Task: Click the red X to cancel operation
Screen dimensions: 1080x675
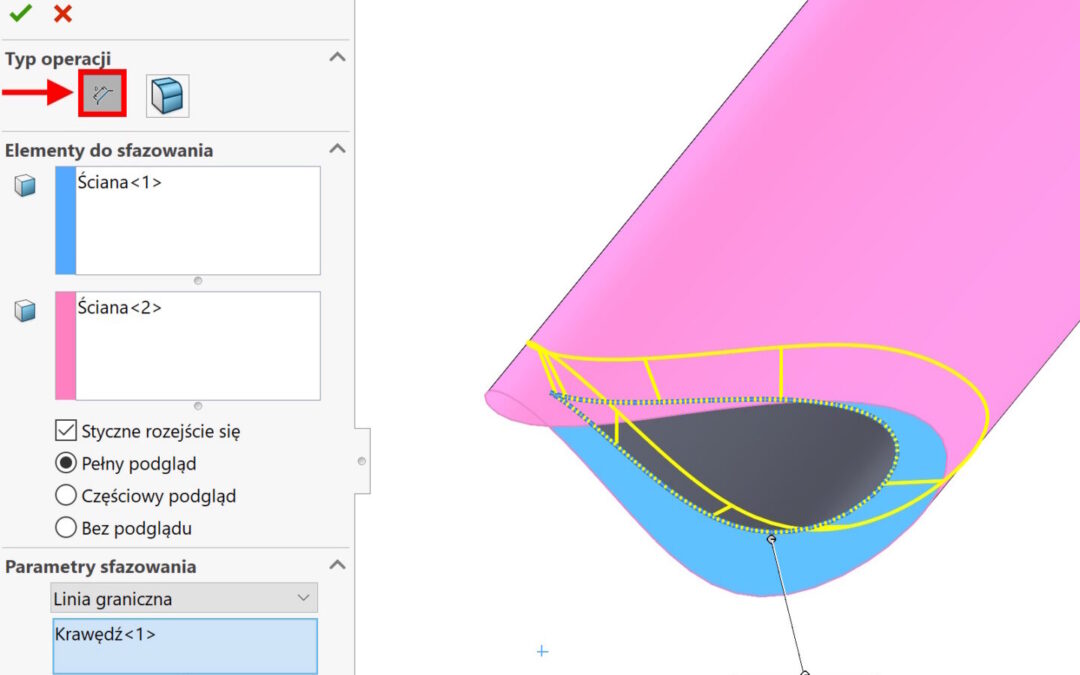Action: coord(62,14)
